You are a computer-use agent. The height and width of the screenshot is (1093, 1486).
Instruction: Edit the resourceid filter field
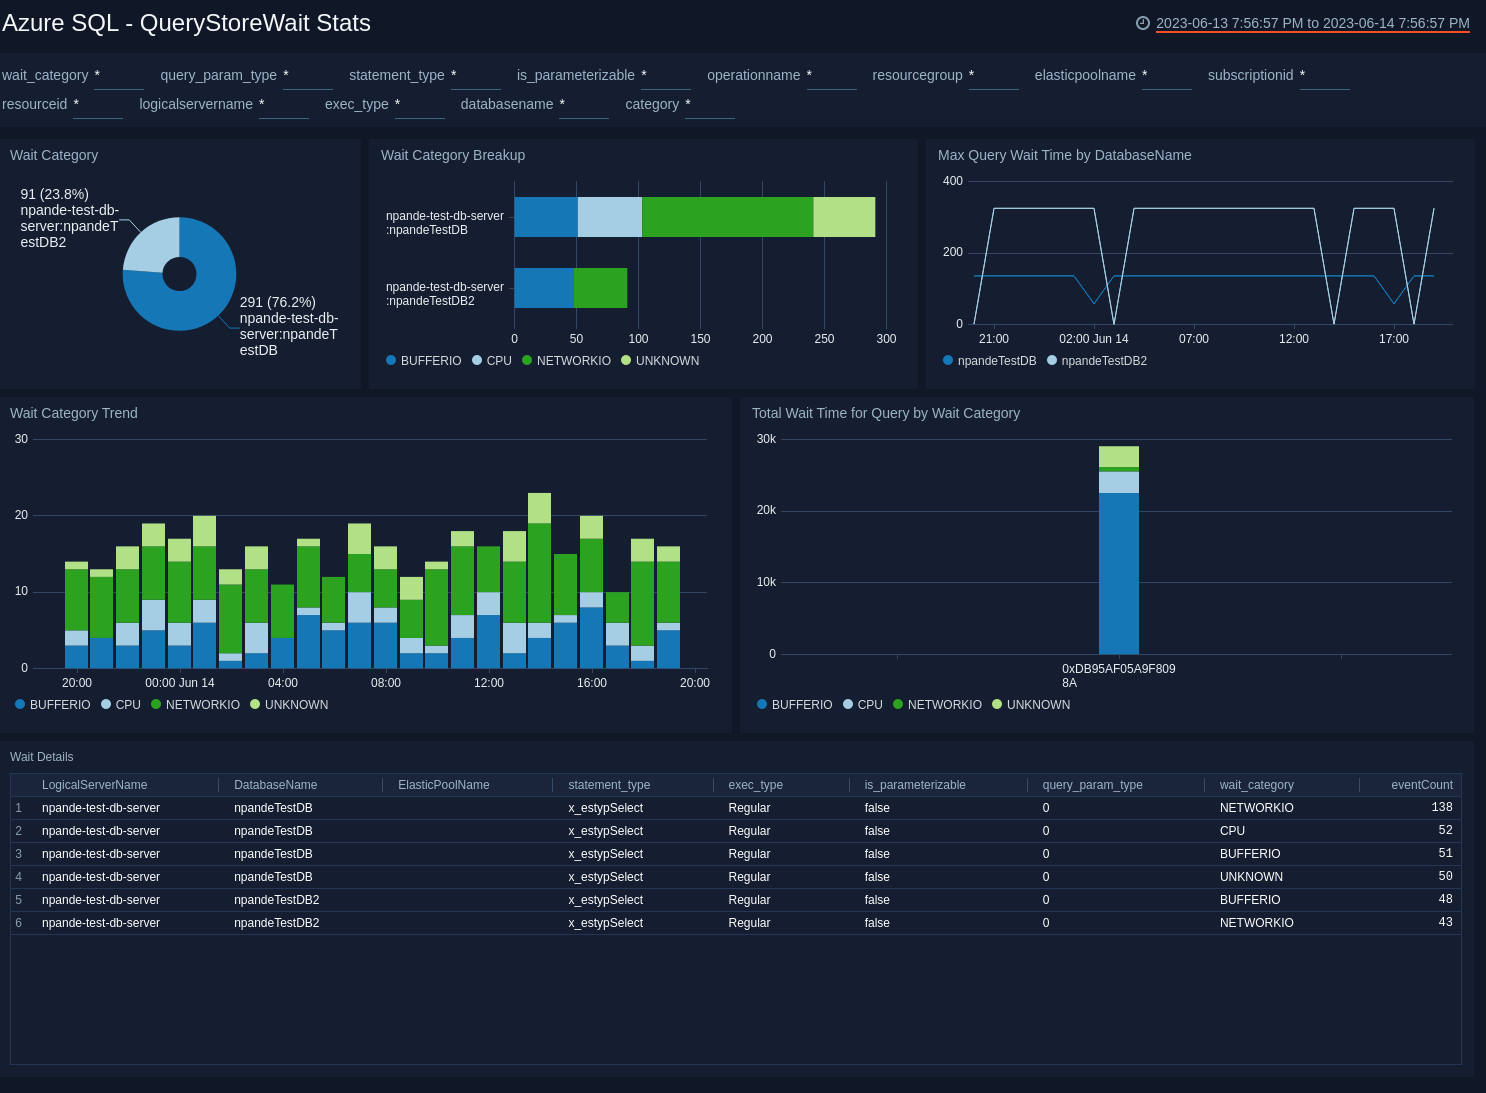point(98,105)
